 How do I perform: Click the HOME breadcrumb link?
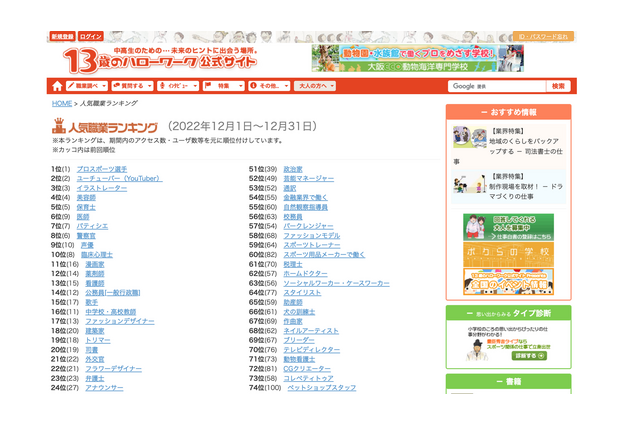(62, 103)
